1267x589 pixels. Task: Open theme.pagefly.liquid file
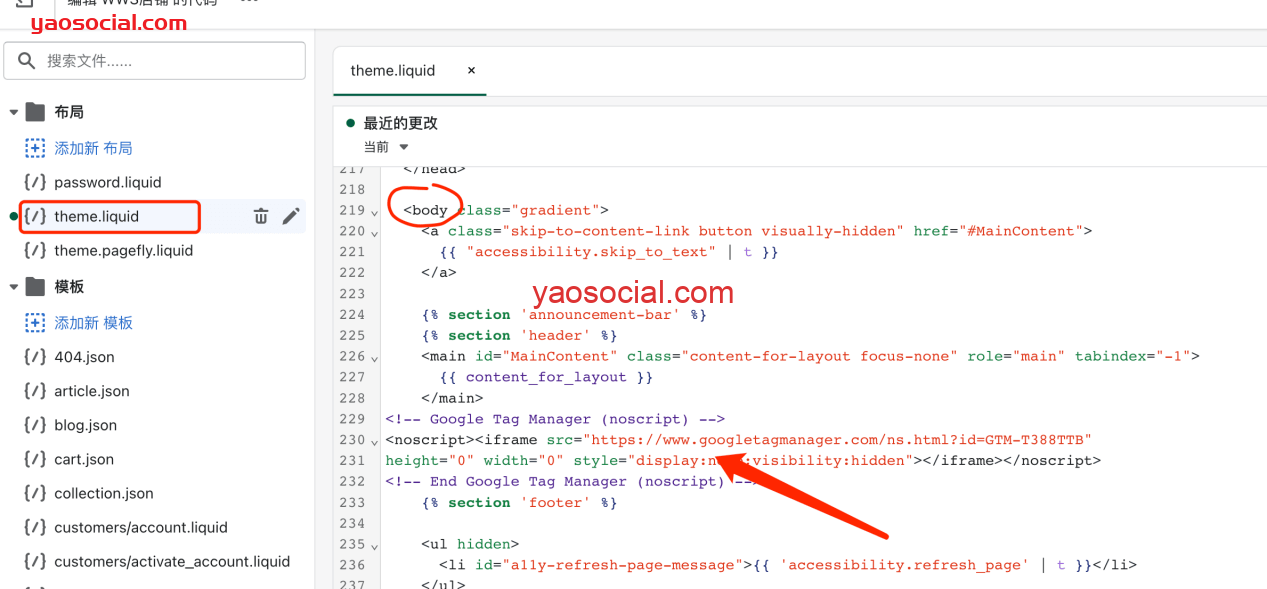pyautogui.click(x=123, y=250)
